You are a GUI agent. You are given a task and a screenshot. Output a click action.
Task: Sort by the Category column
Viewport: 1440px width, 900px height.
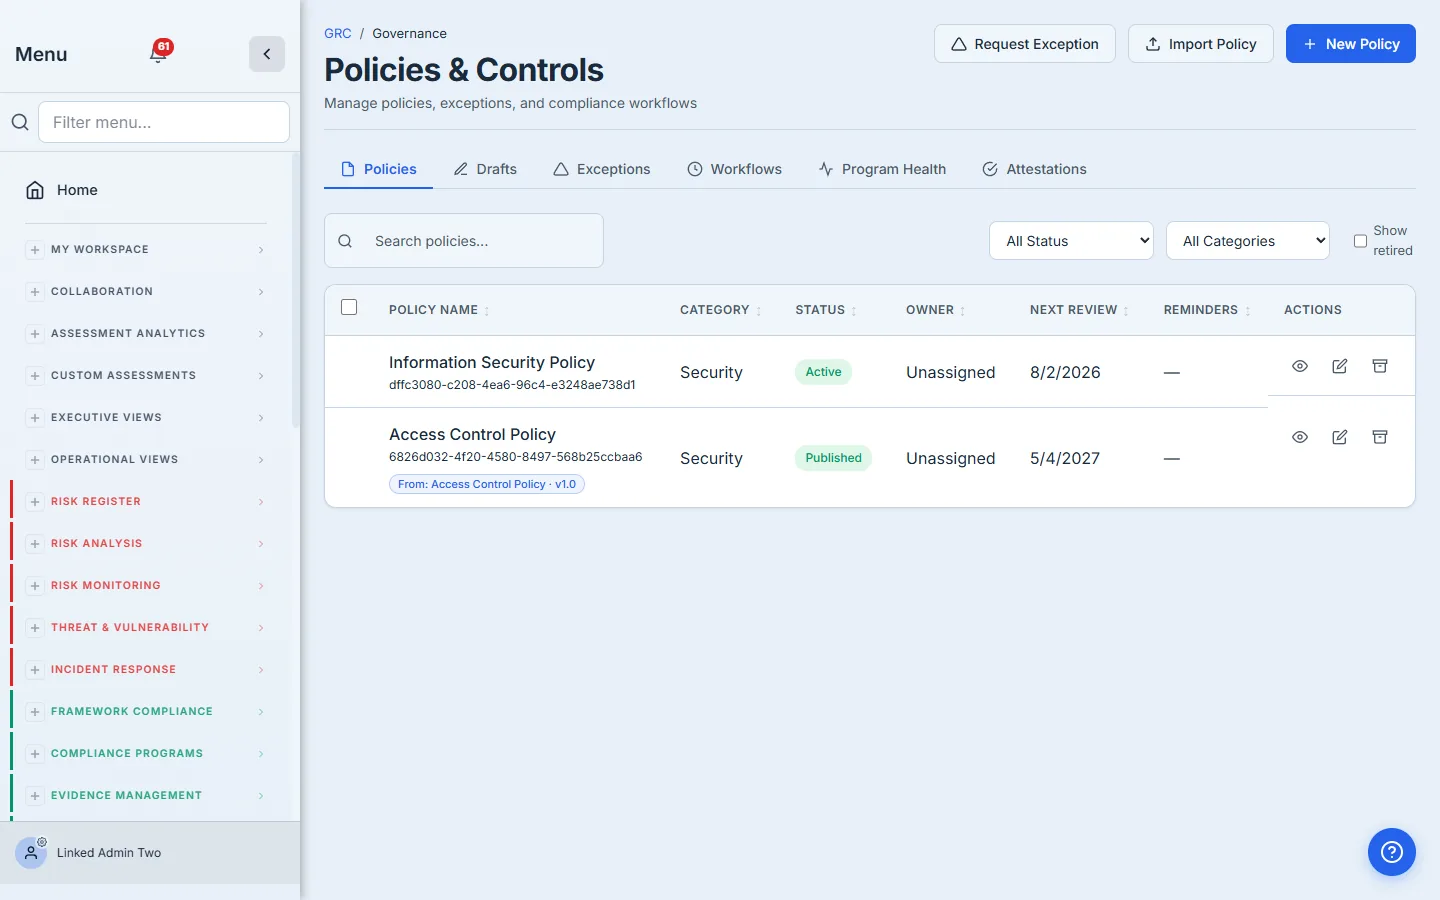(720, 310)
